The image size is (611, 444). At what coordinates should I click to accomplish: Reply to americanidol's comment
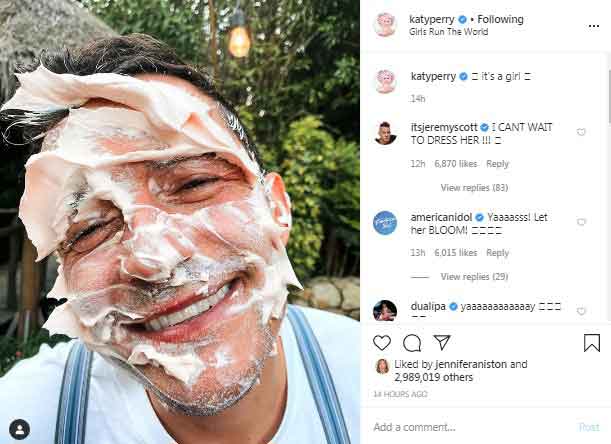pos(497,253)
